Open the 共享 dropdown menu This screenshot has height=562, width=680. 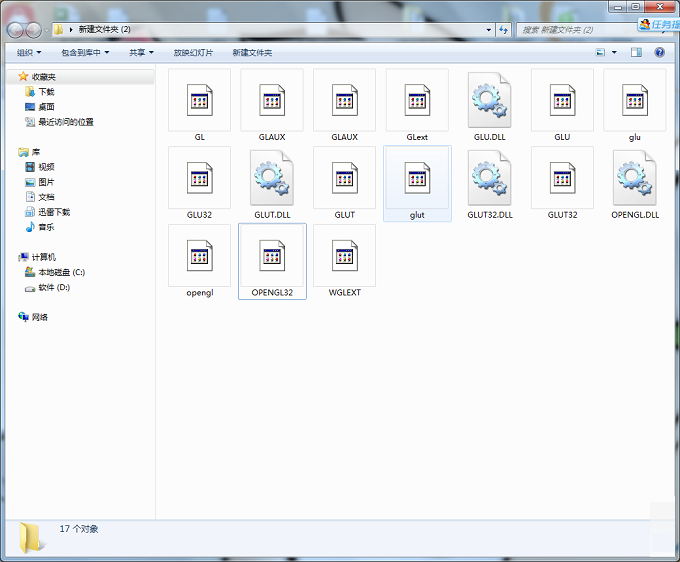coord(141,52)
